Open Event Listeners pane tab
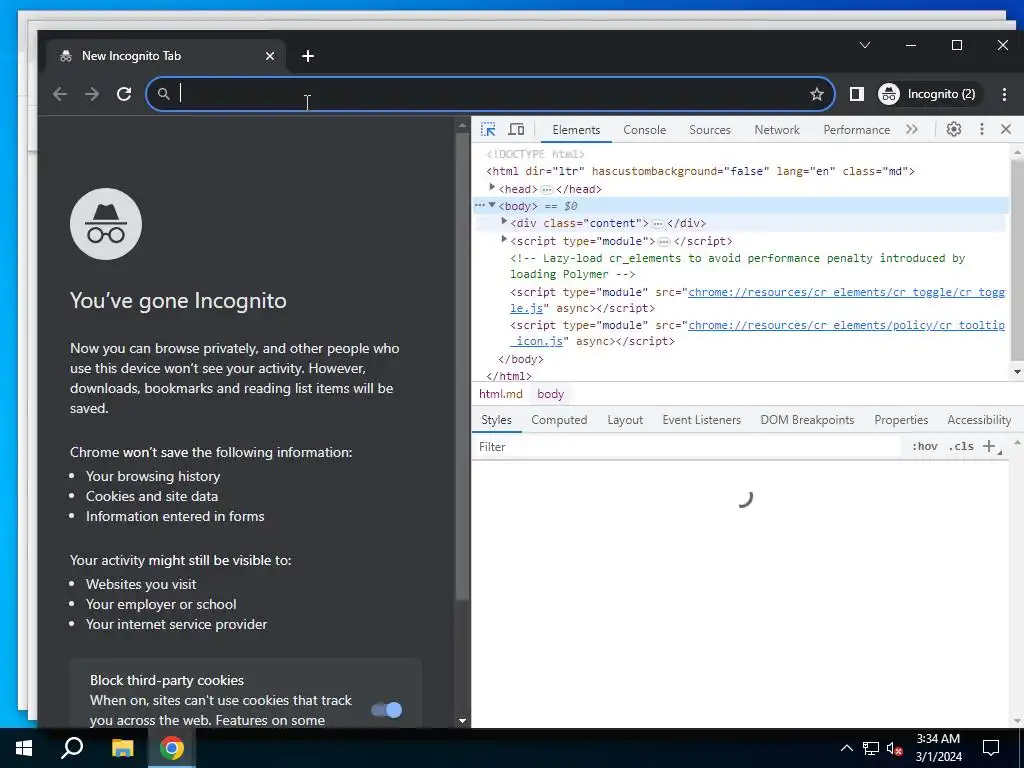Viewport: 1024px width, 768px height. [x=701, y=420]
